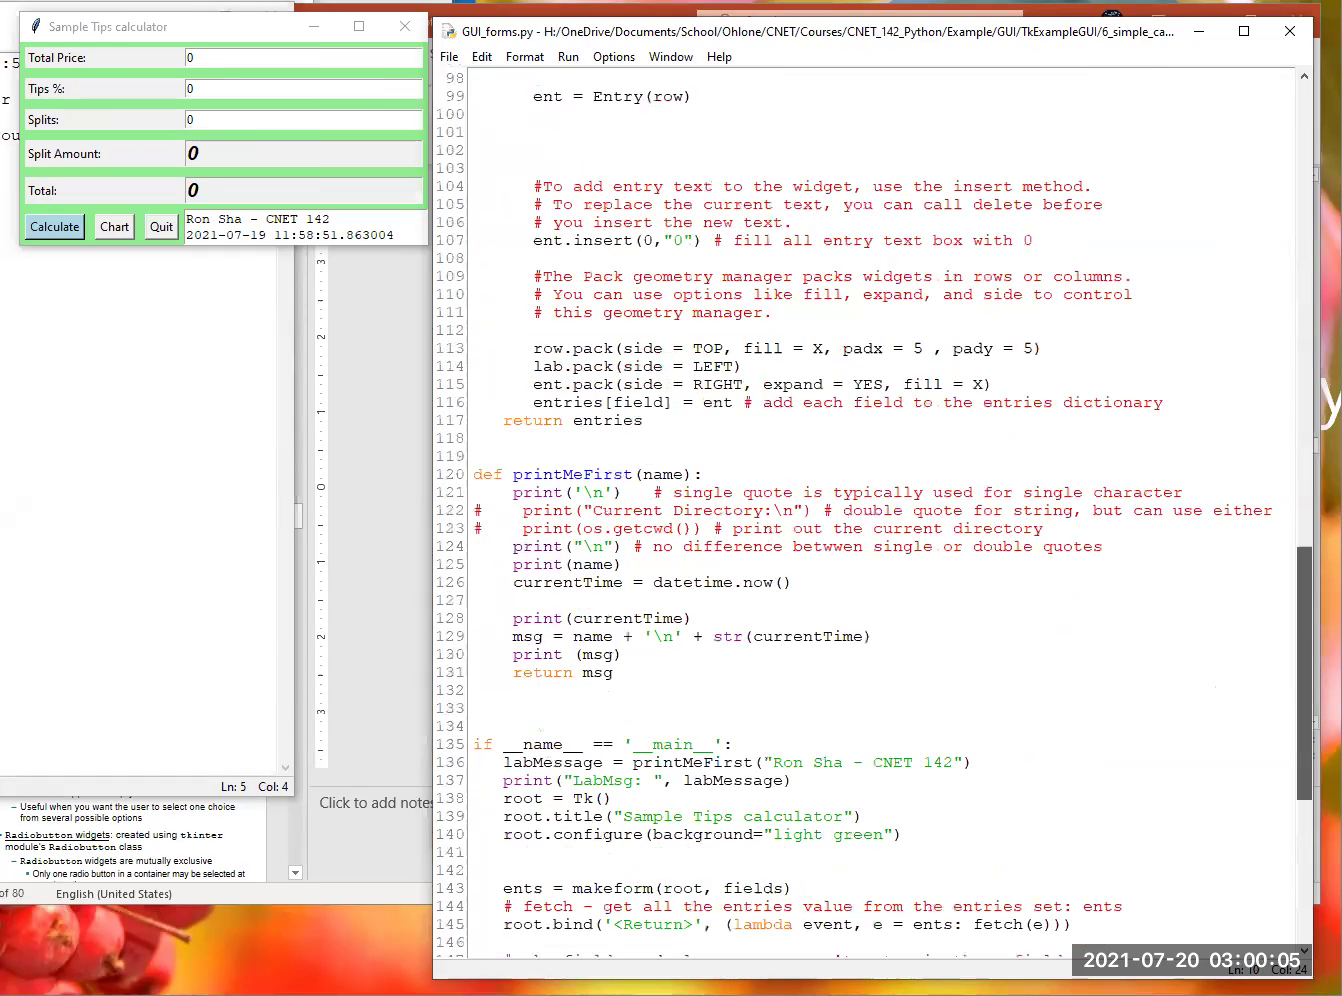Screen dimensions: 1342x996
Task: Minimize the GUI_forms.py IDLE window
Action: 1199,32
